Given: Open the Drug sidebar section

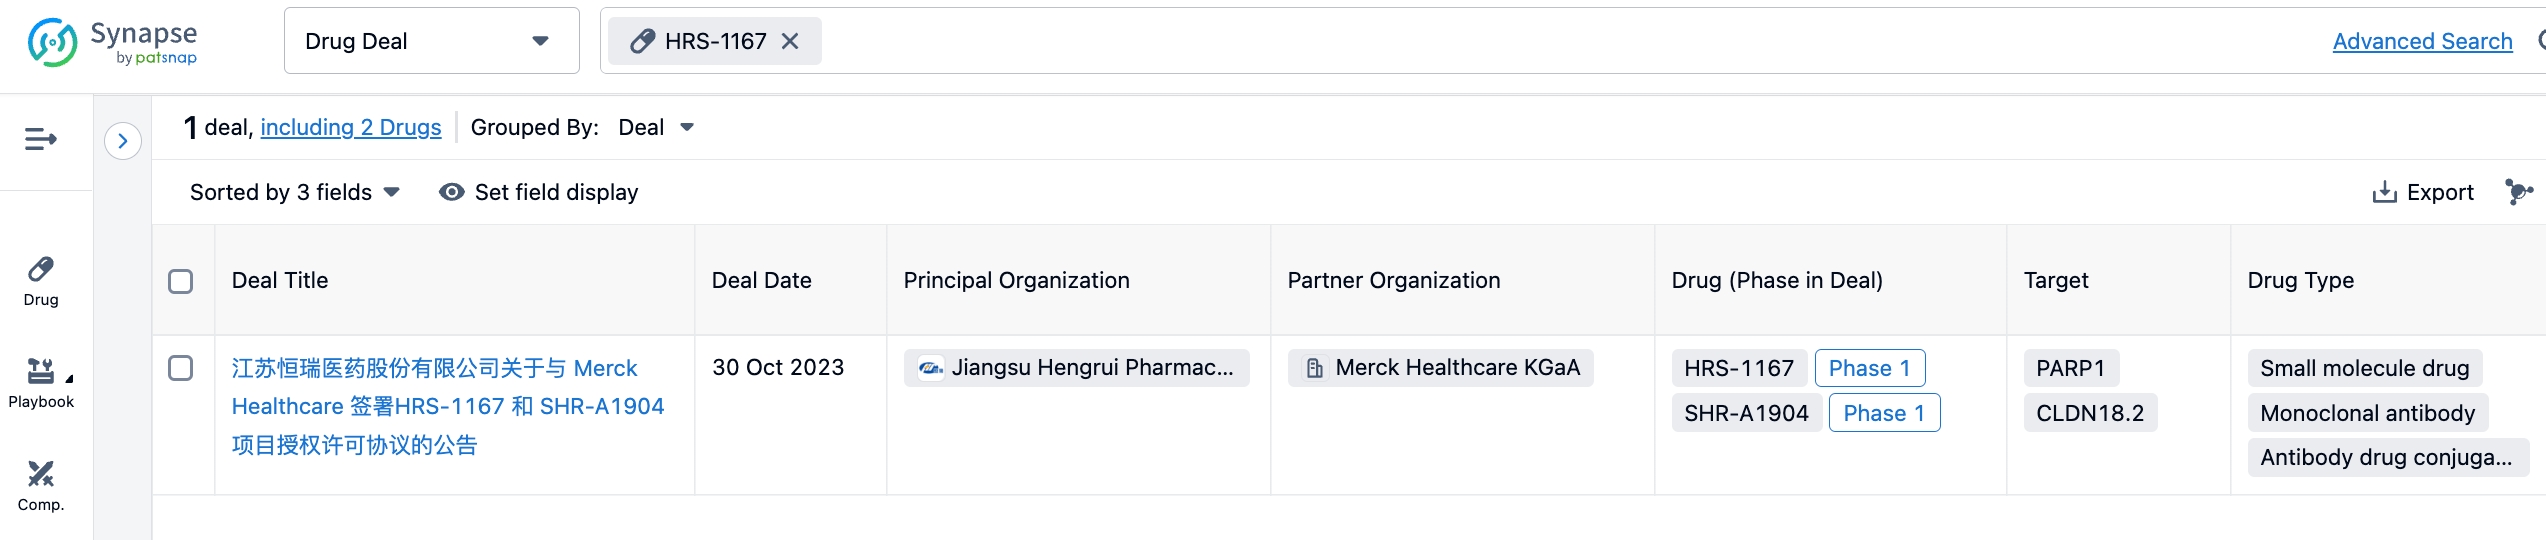Looking at the screenshot, I should coord(41,281).
